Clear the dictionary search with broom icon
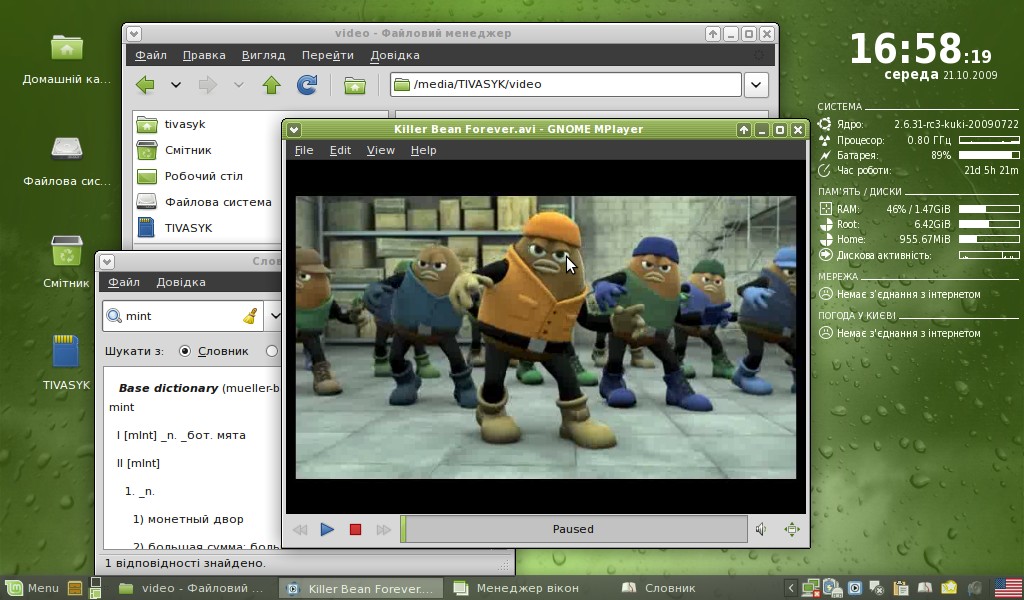1024x600 pixels. point(250,316)
